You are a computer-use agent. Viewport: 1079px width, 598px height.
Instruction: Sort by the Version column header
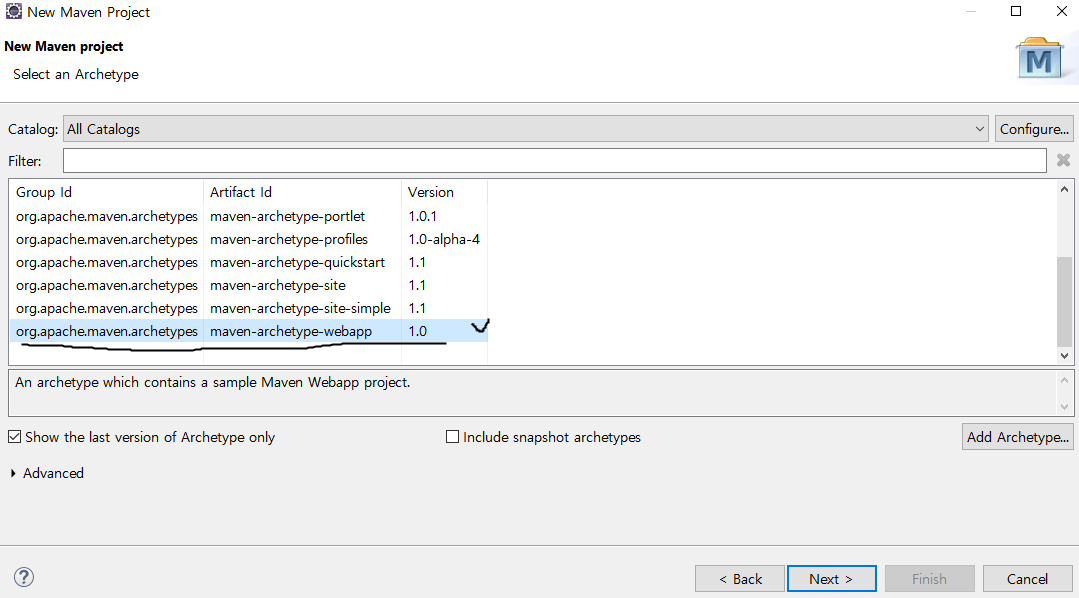coord(444,192)
